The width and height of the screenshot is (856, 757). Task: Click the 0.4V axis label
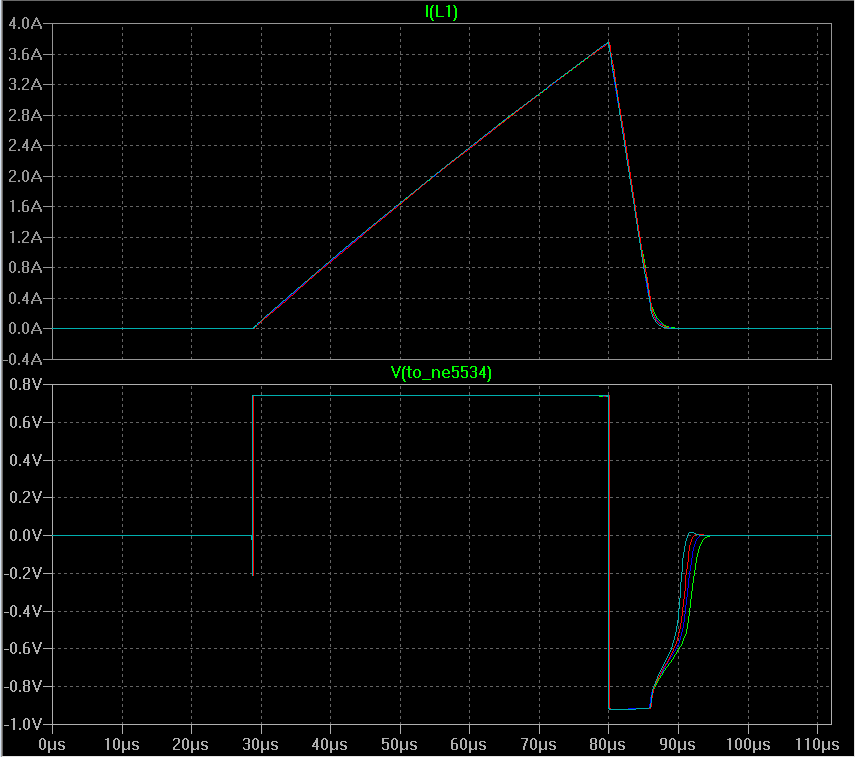tap(26, 460)
